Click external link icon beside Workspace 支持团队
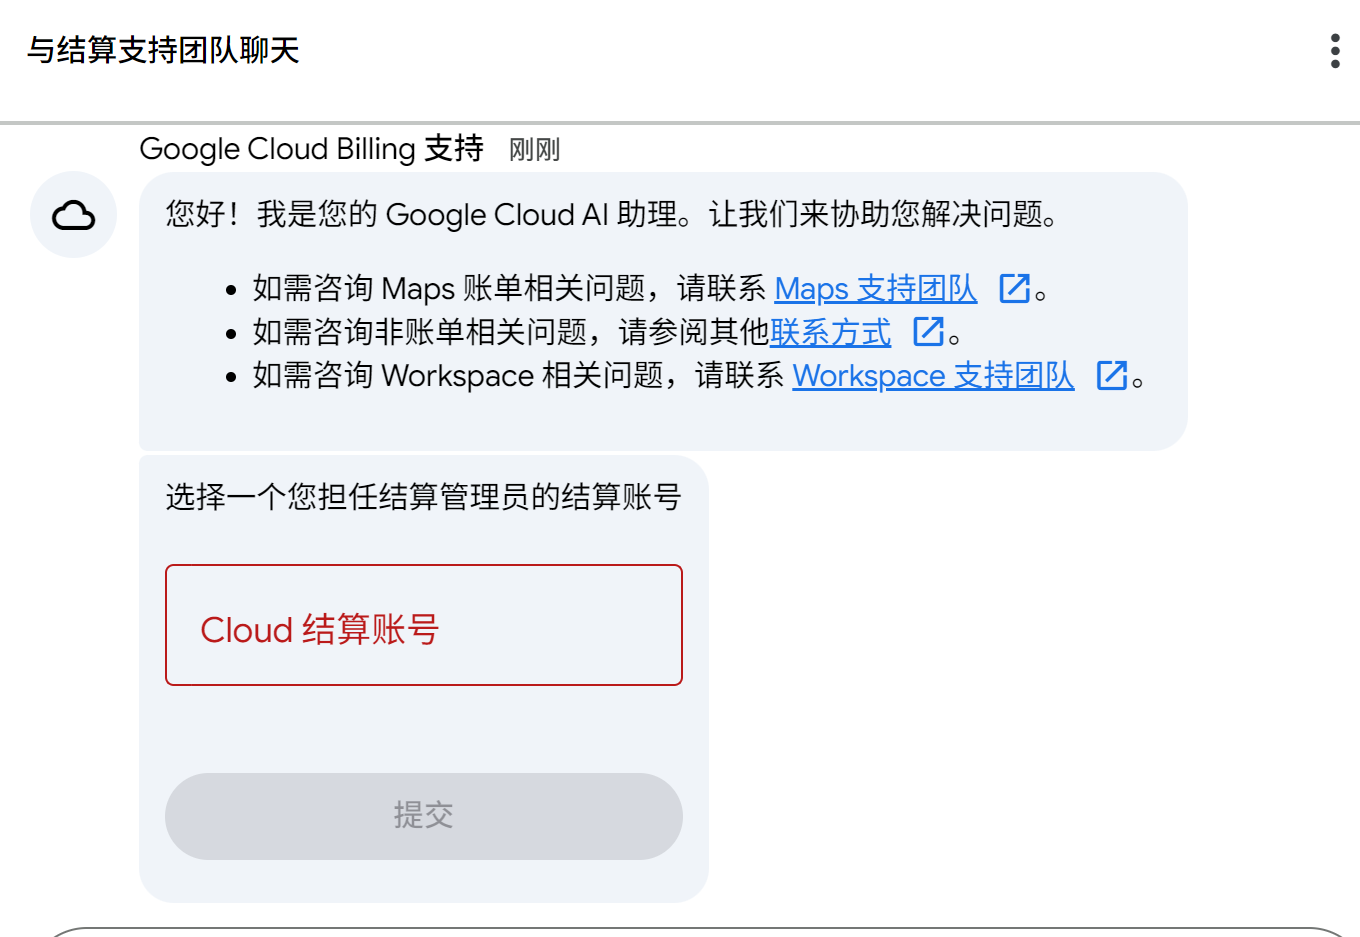This screenshot has width=1360, height=937. pos(1112,376)
